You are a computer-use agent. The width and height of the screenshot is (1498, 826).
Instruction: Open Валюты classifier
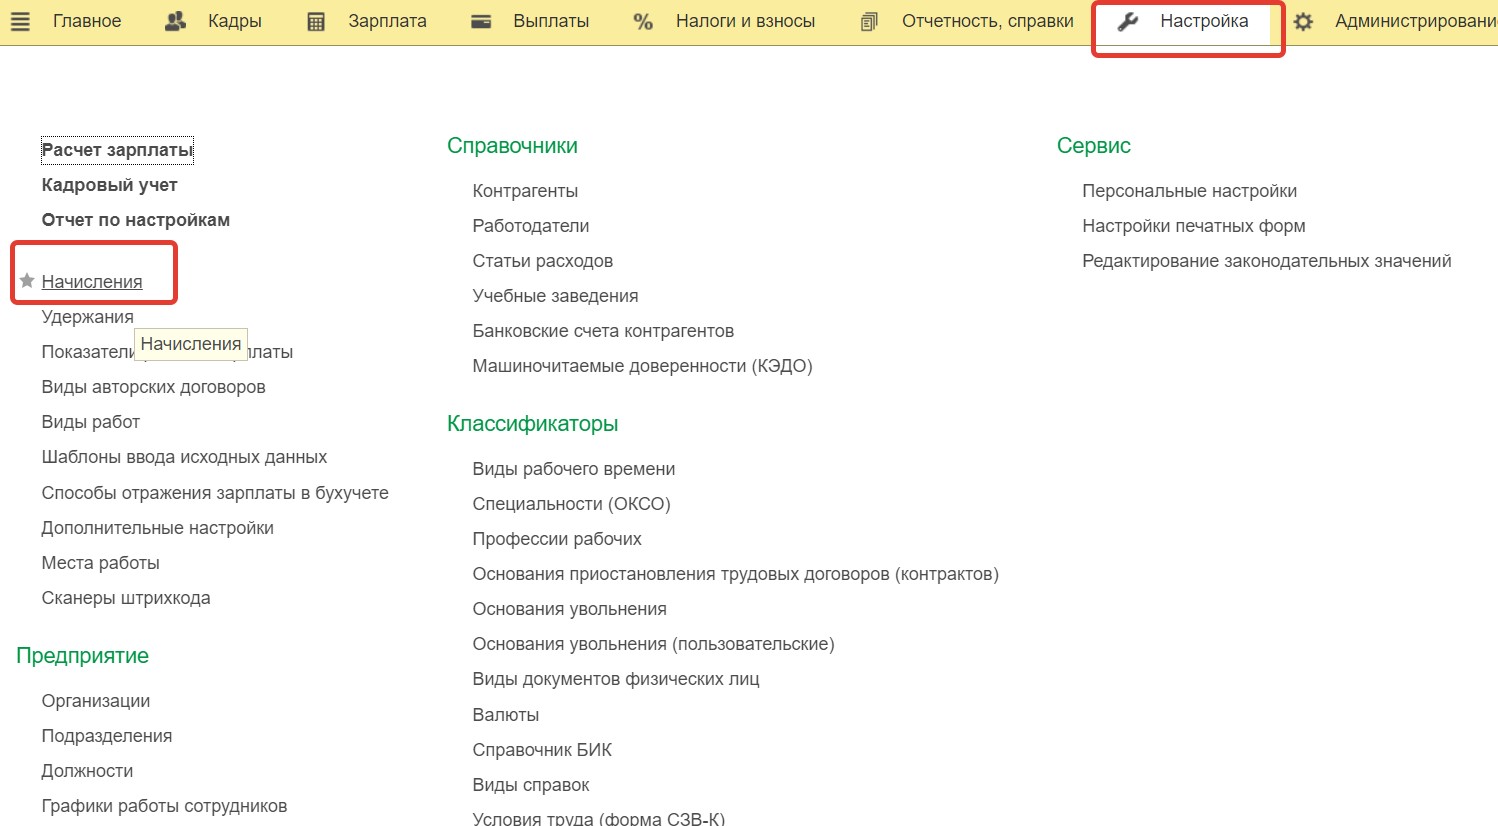pyautogui.click(x=505, y=715)
